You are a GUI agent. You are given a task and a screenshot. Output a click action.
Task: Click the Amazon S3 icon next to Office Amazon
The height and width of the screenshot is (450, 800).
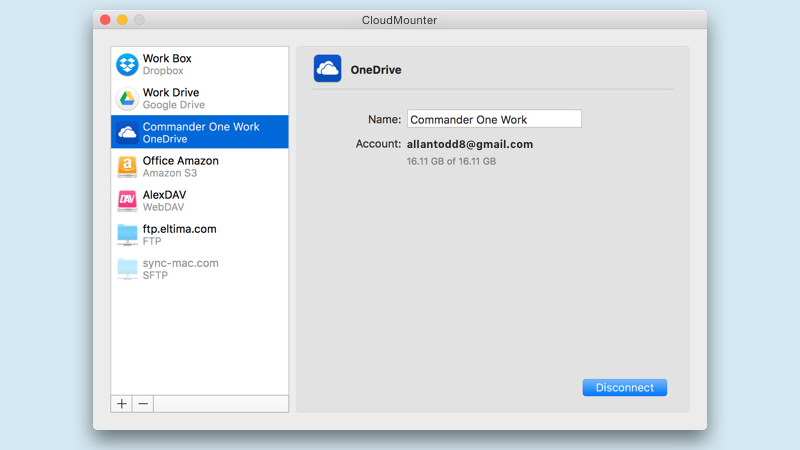(x=127, y=166)
